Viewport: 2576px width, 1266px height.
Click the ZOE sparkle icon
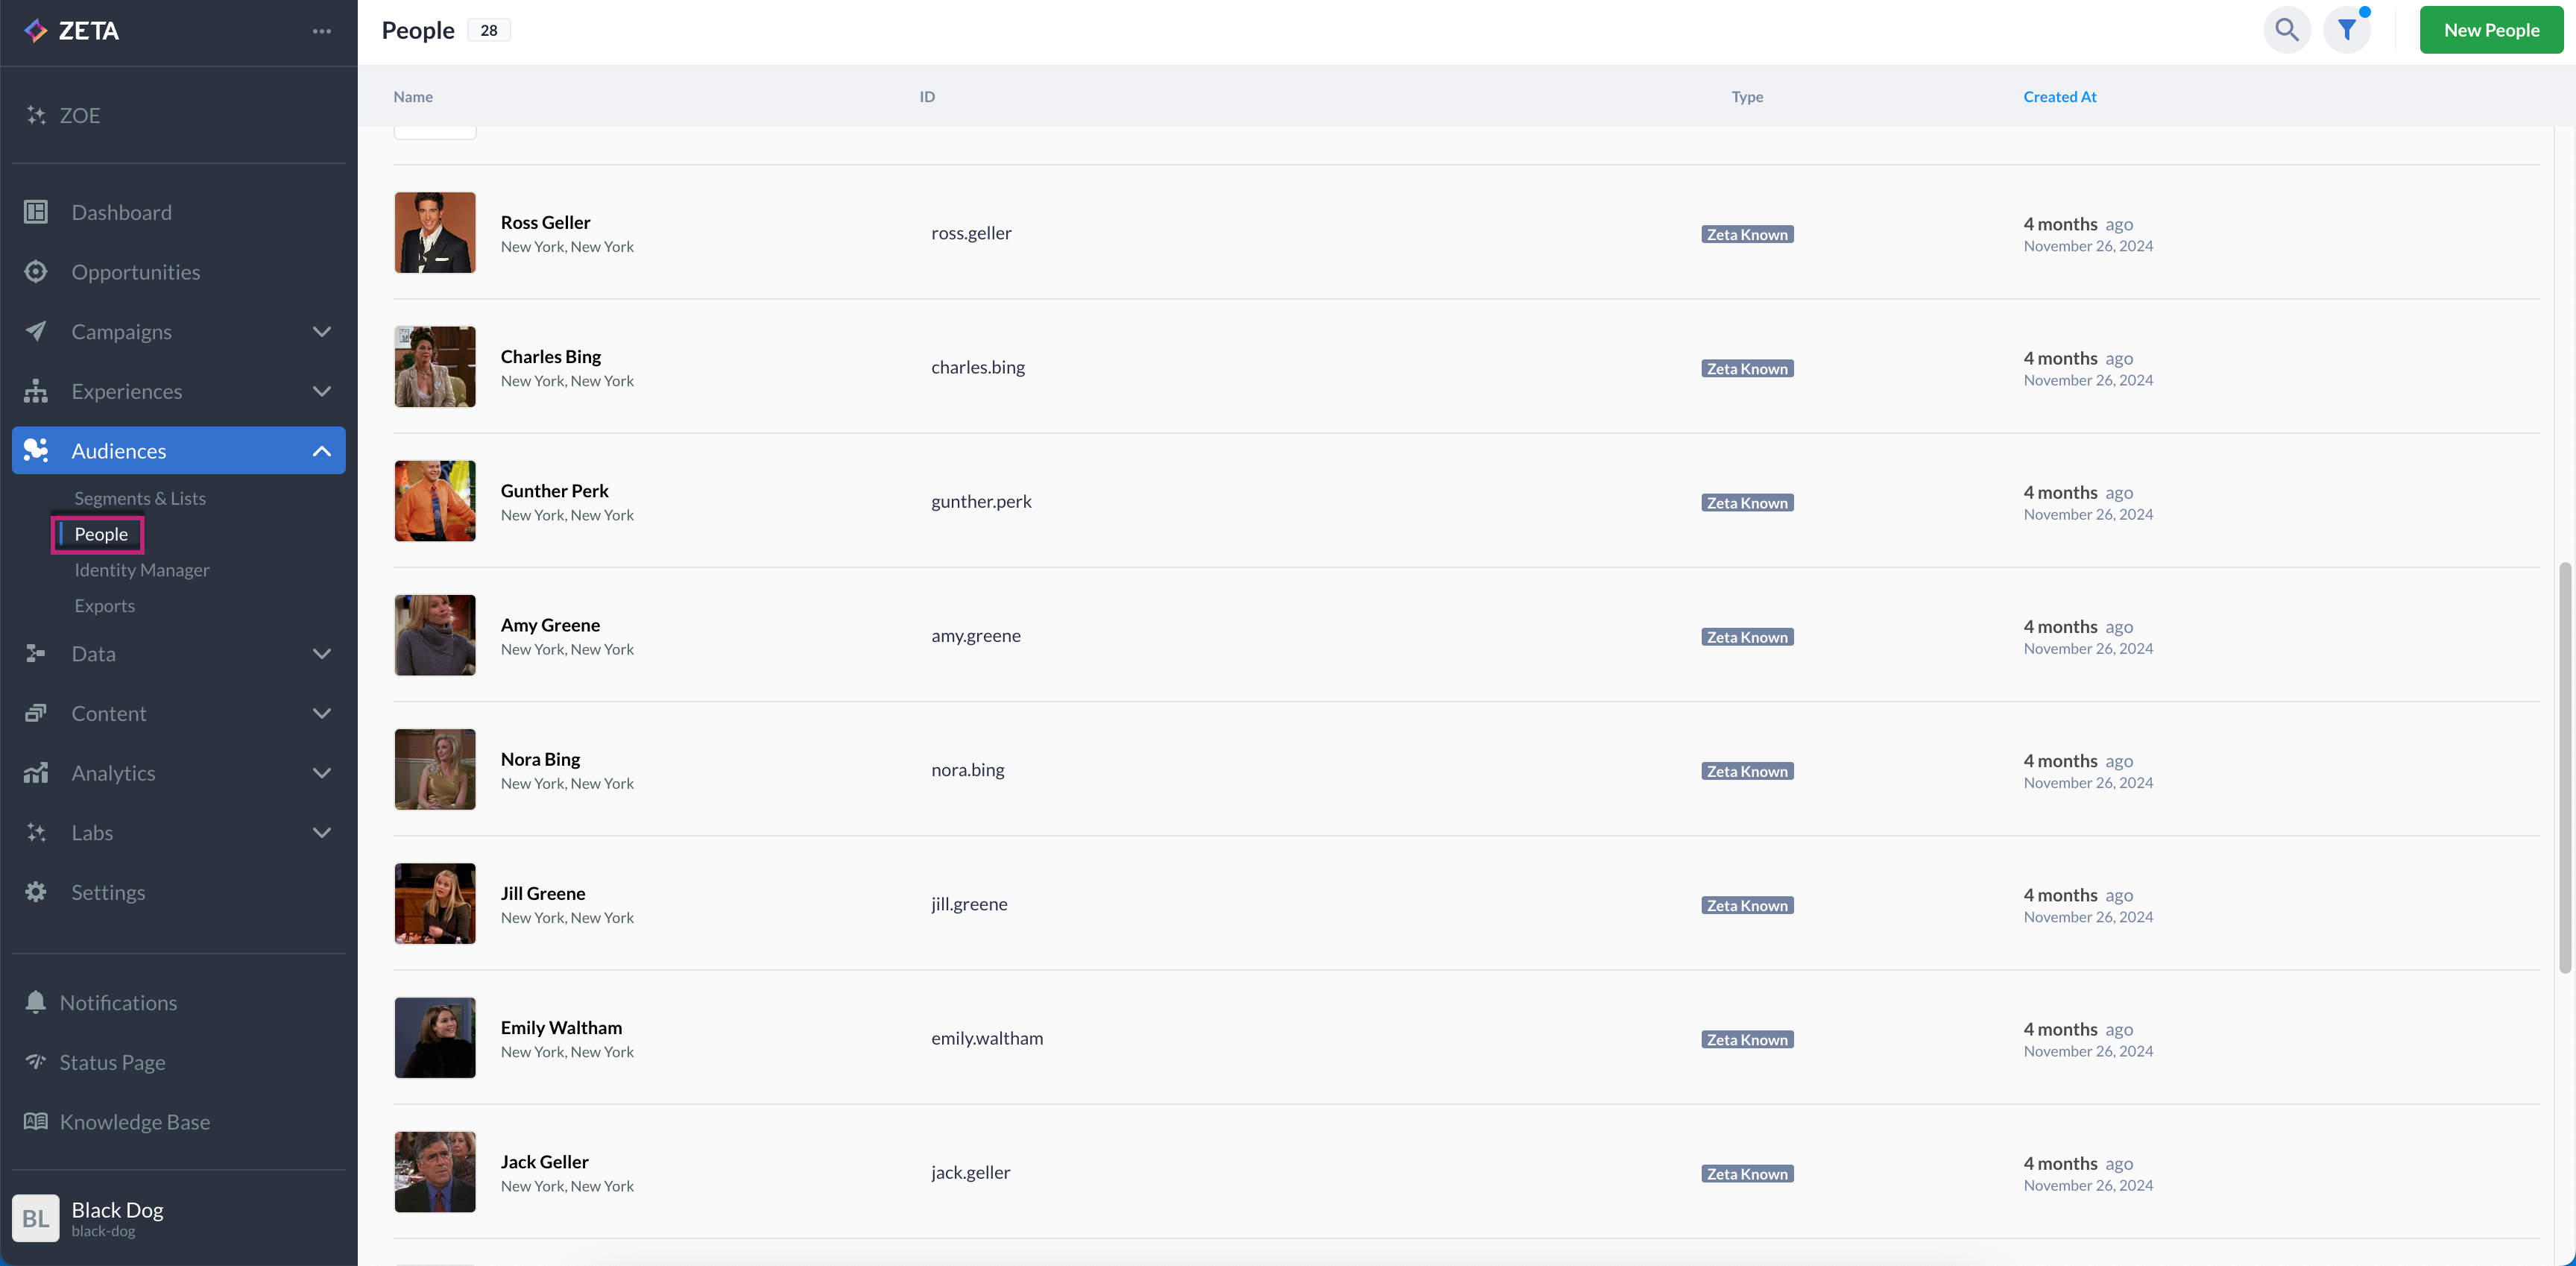pyautogui.click(x=36, y=115)
